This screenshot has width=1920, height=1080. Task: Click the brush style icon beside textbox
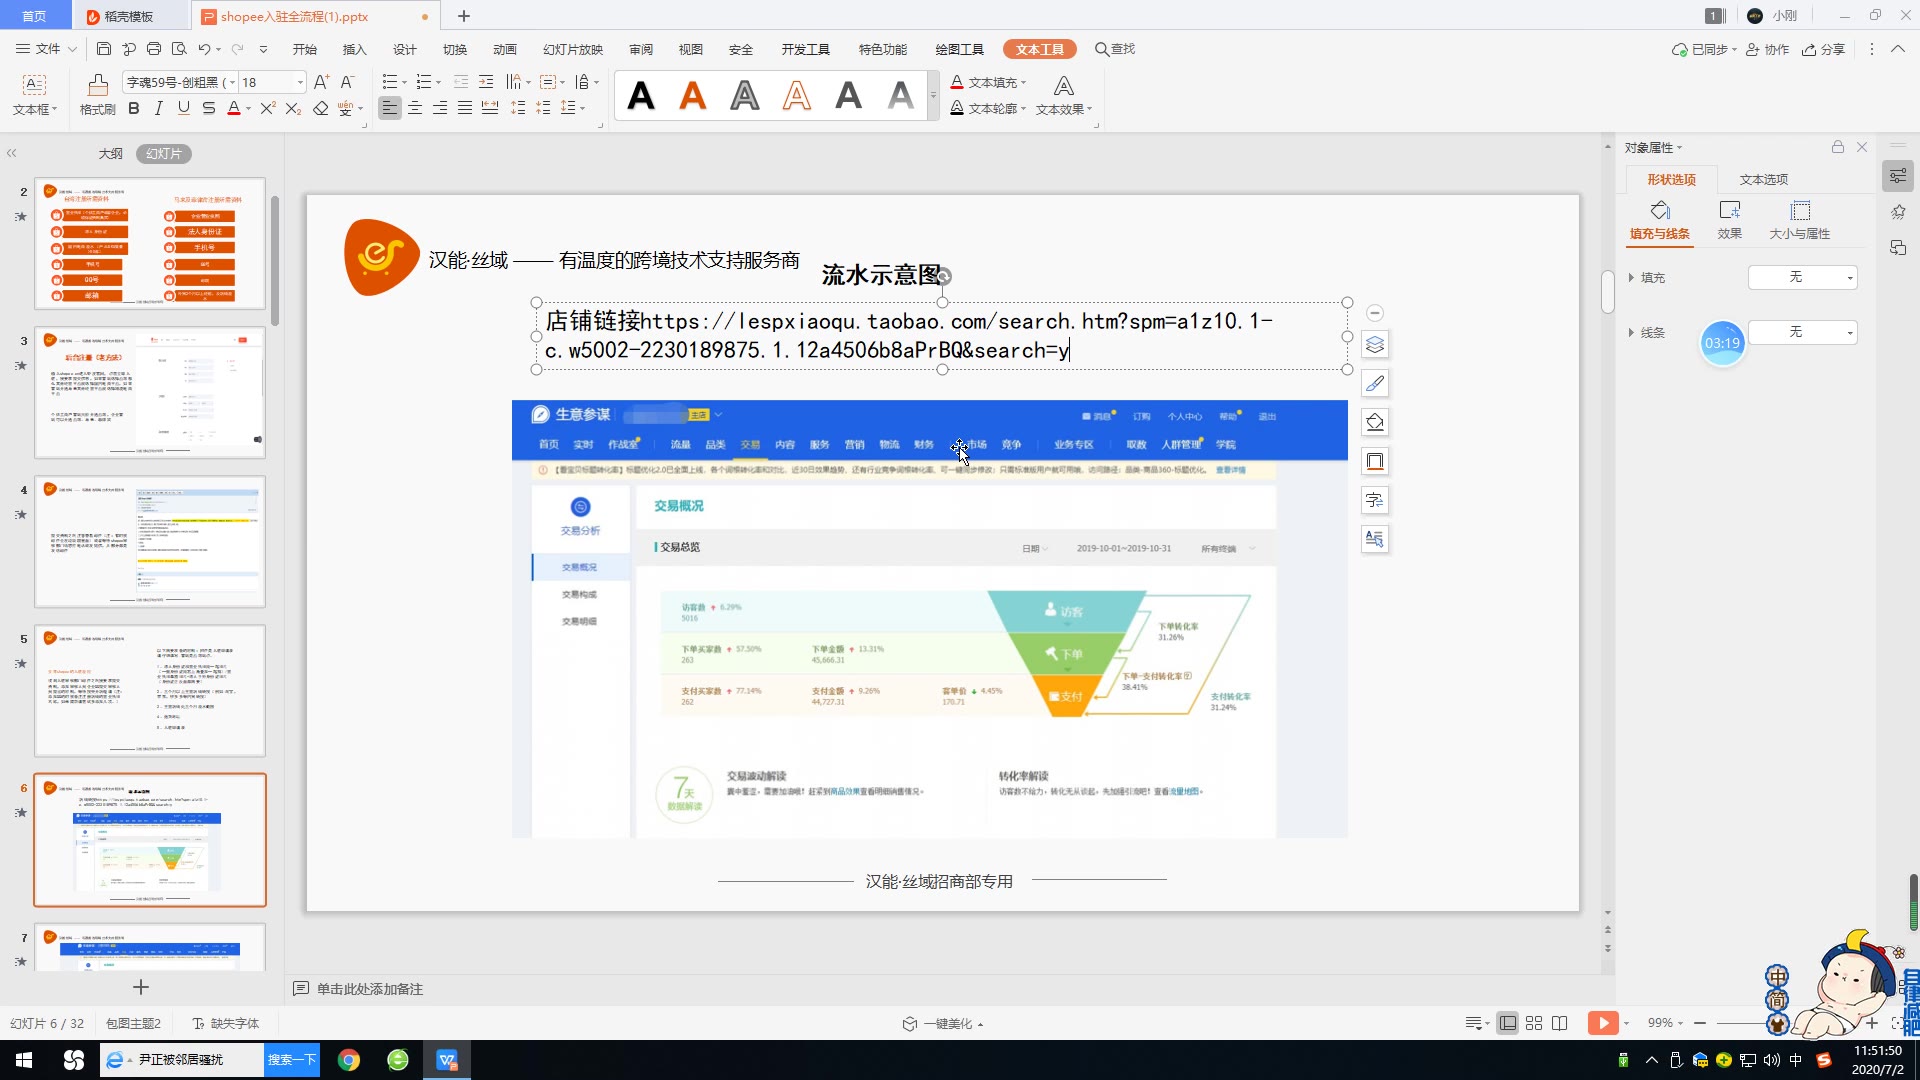tap(1375, 384)
